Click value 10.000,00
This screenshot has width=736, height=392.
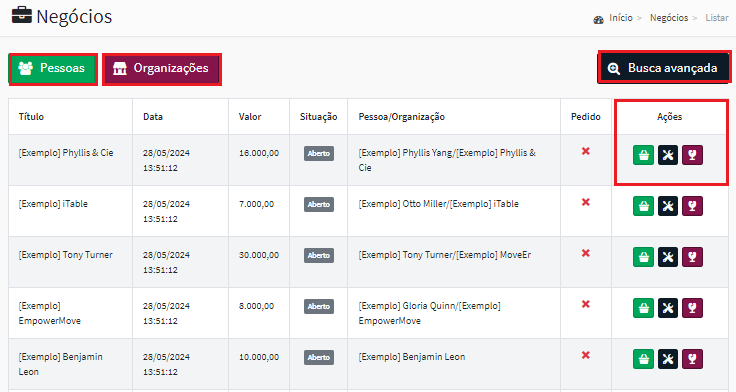coord(259,357)
